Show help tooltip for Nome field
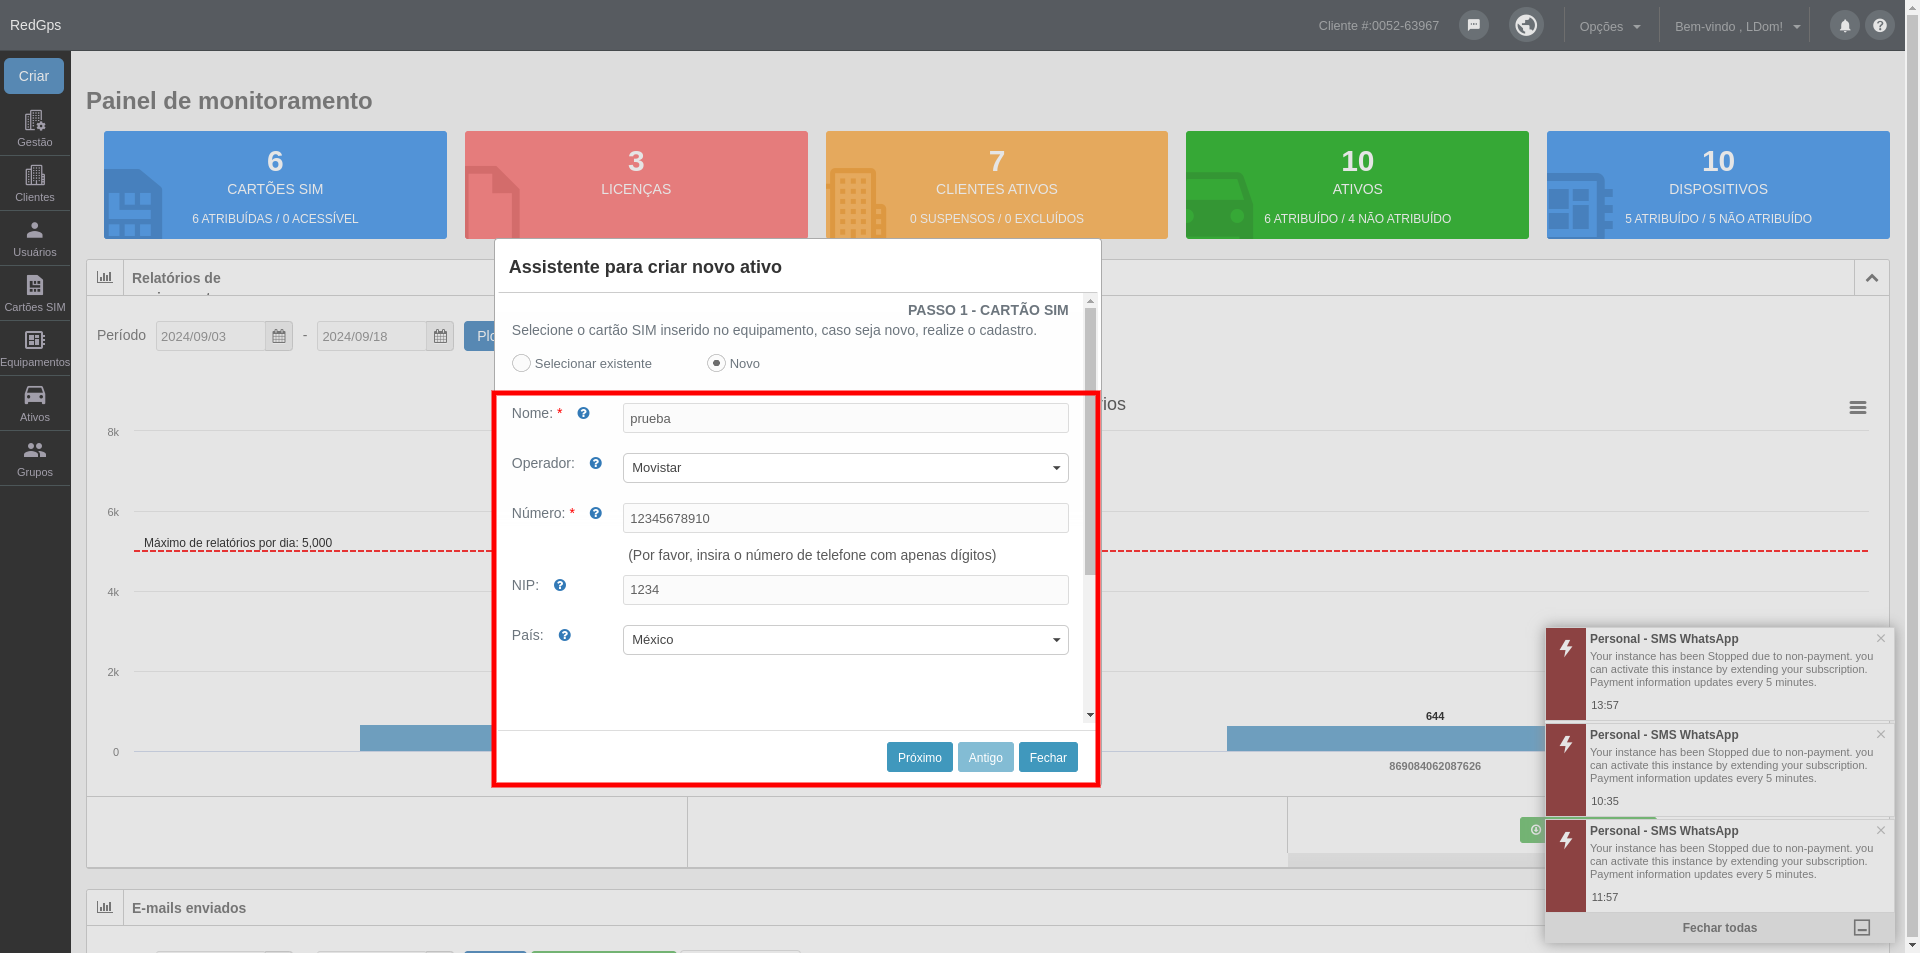Image resolution: width=1920 pixels, height=953 pixels. (x=584, y=413)
